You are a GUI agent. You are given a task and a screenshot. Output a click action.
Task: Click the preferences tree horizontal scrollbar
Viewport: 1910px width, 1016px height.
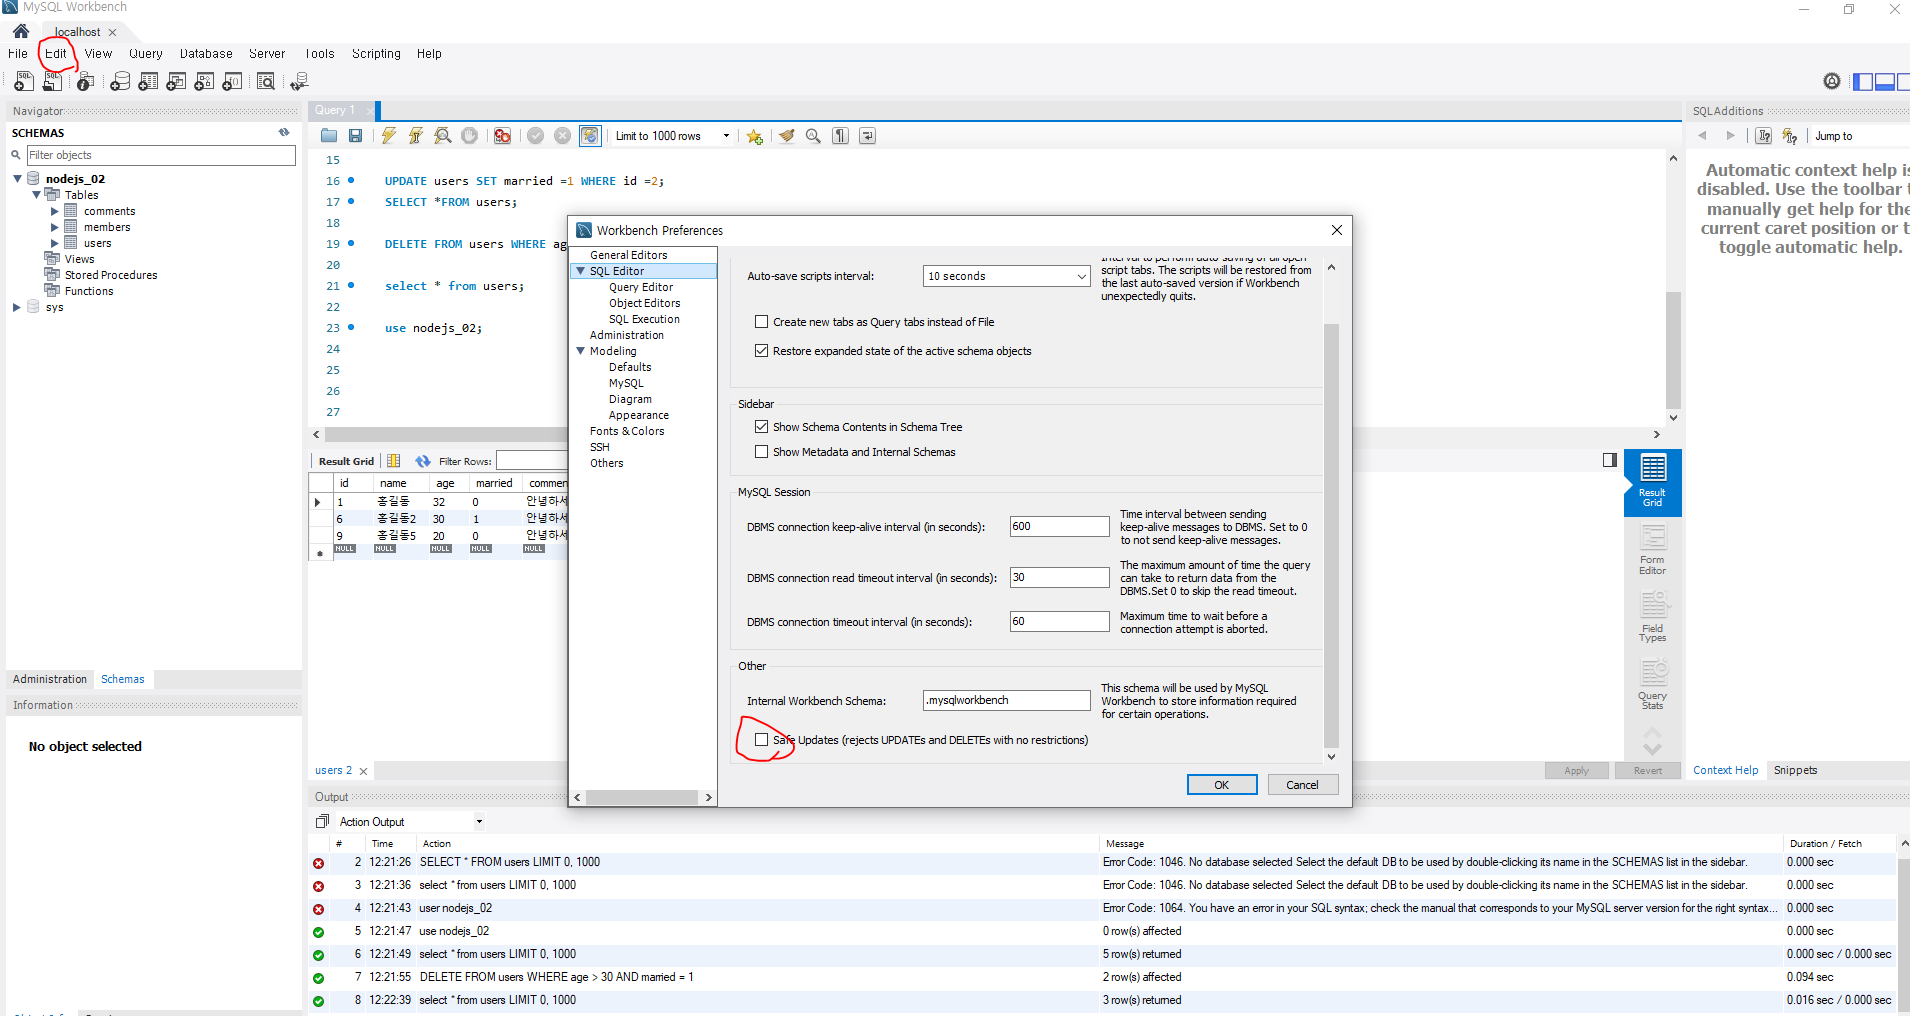point(643,797)
